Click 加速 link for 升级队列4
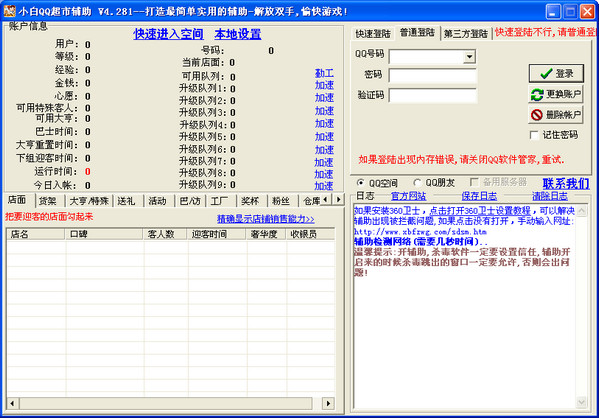The width and height of the screenshot is (599, 418). click(x=324, y=124)
